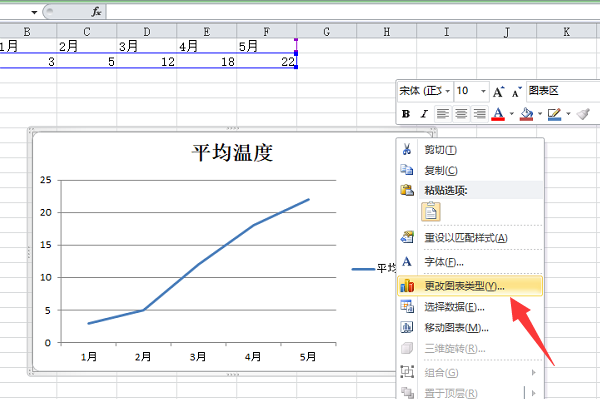The image size is (600, 399).
Task: Apply shape fill paint bucket
Action: [527, 114]
